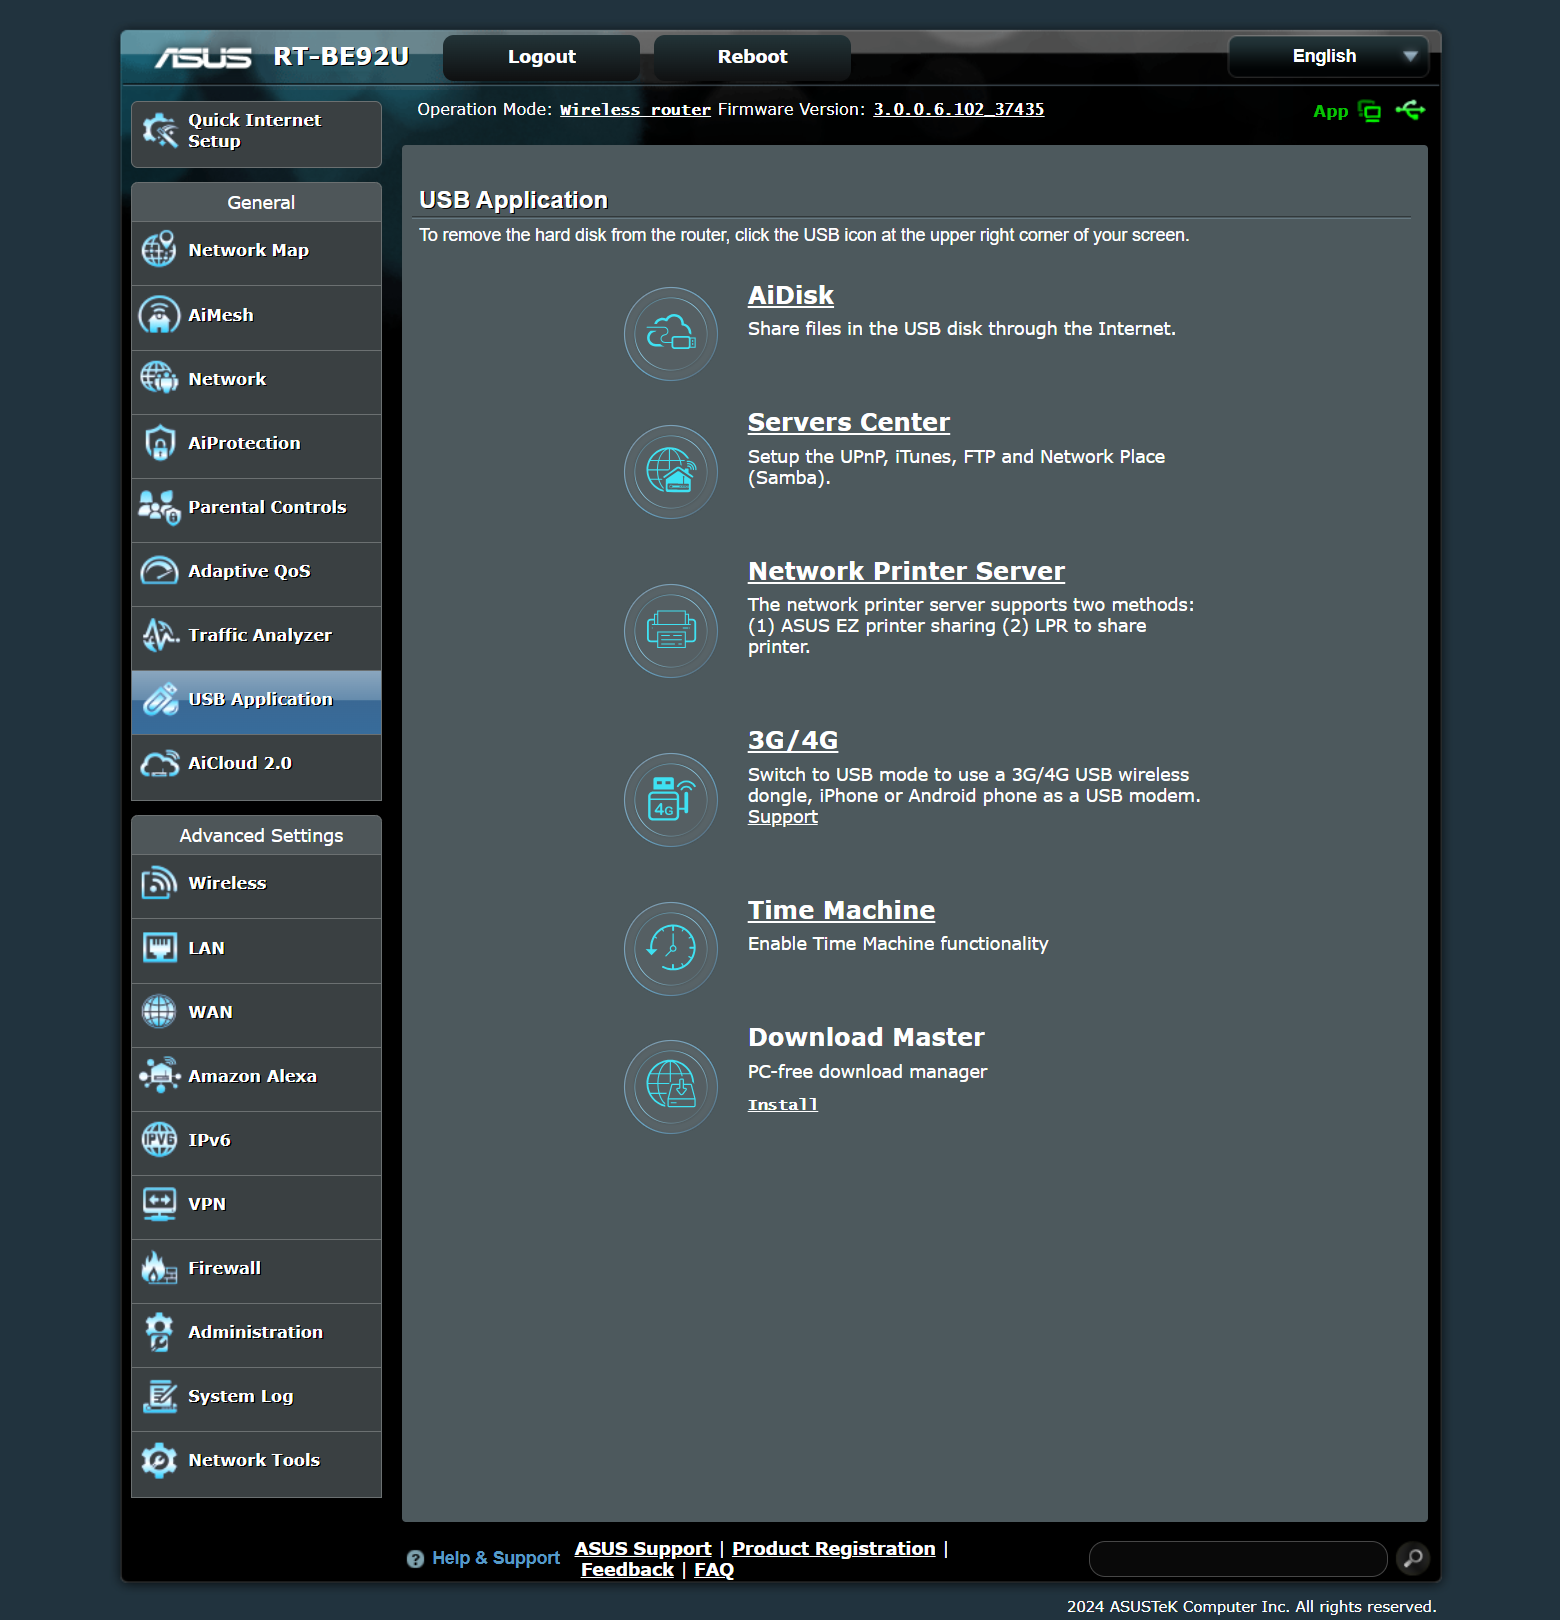This screenshot has height=1620, width=1560.
Task: Click the 3G/4G dongle icon
Action: tap(671, 800)
